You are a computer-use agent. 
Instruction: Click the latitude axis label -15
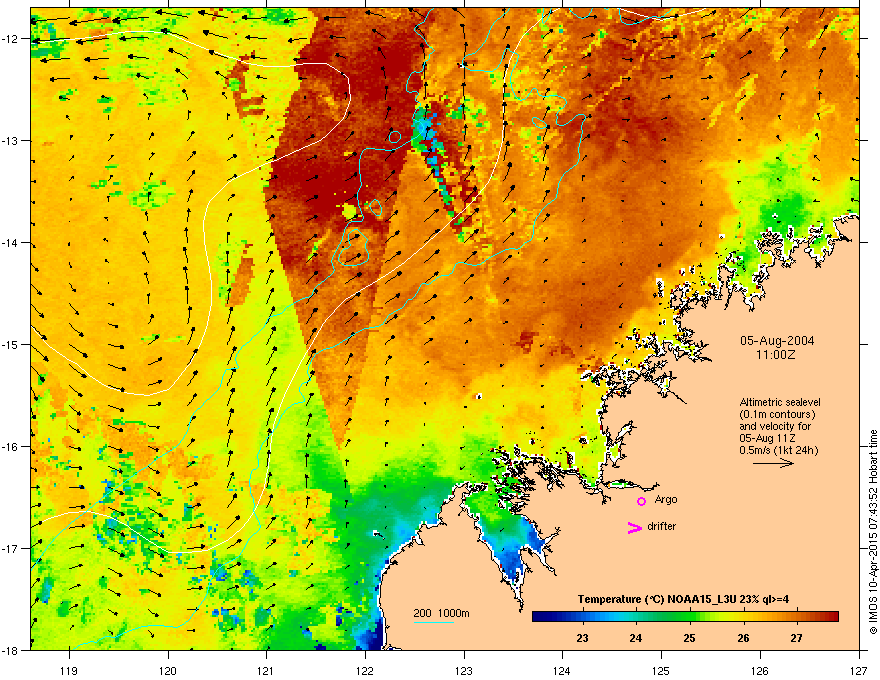point(11,344)
